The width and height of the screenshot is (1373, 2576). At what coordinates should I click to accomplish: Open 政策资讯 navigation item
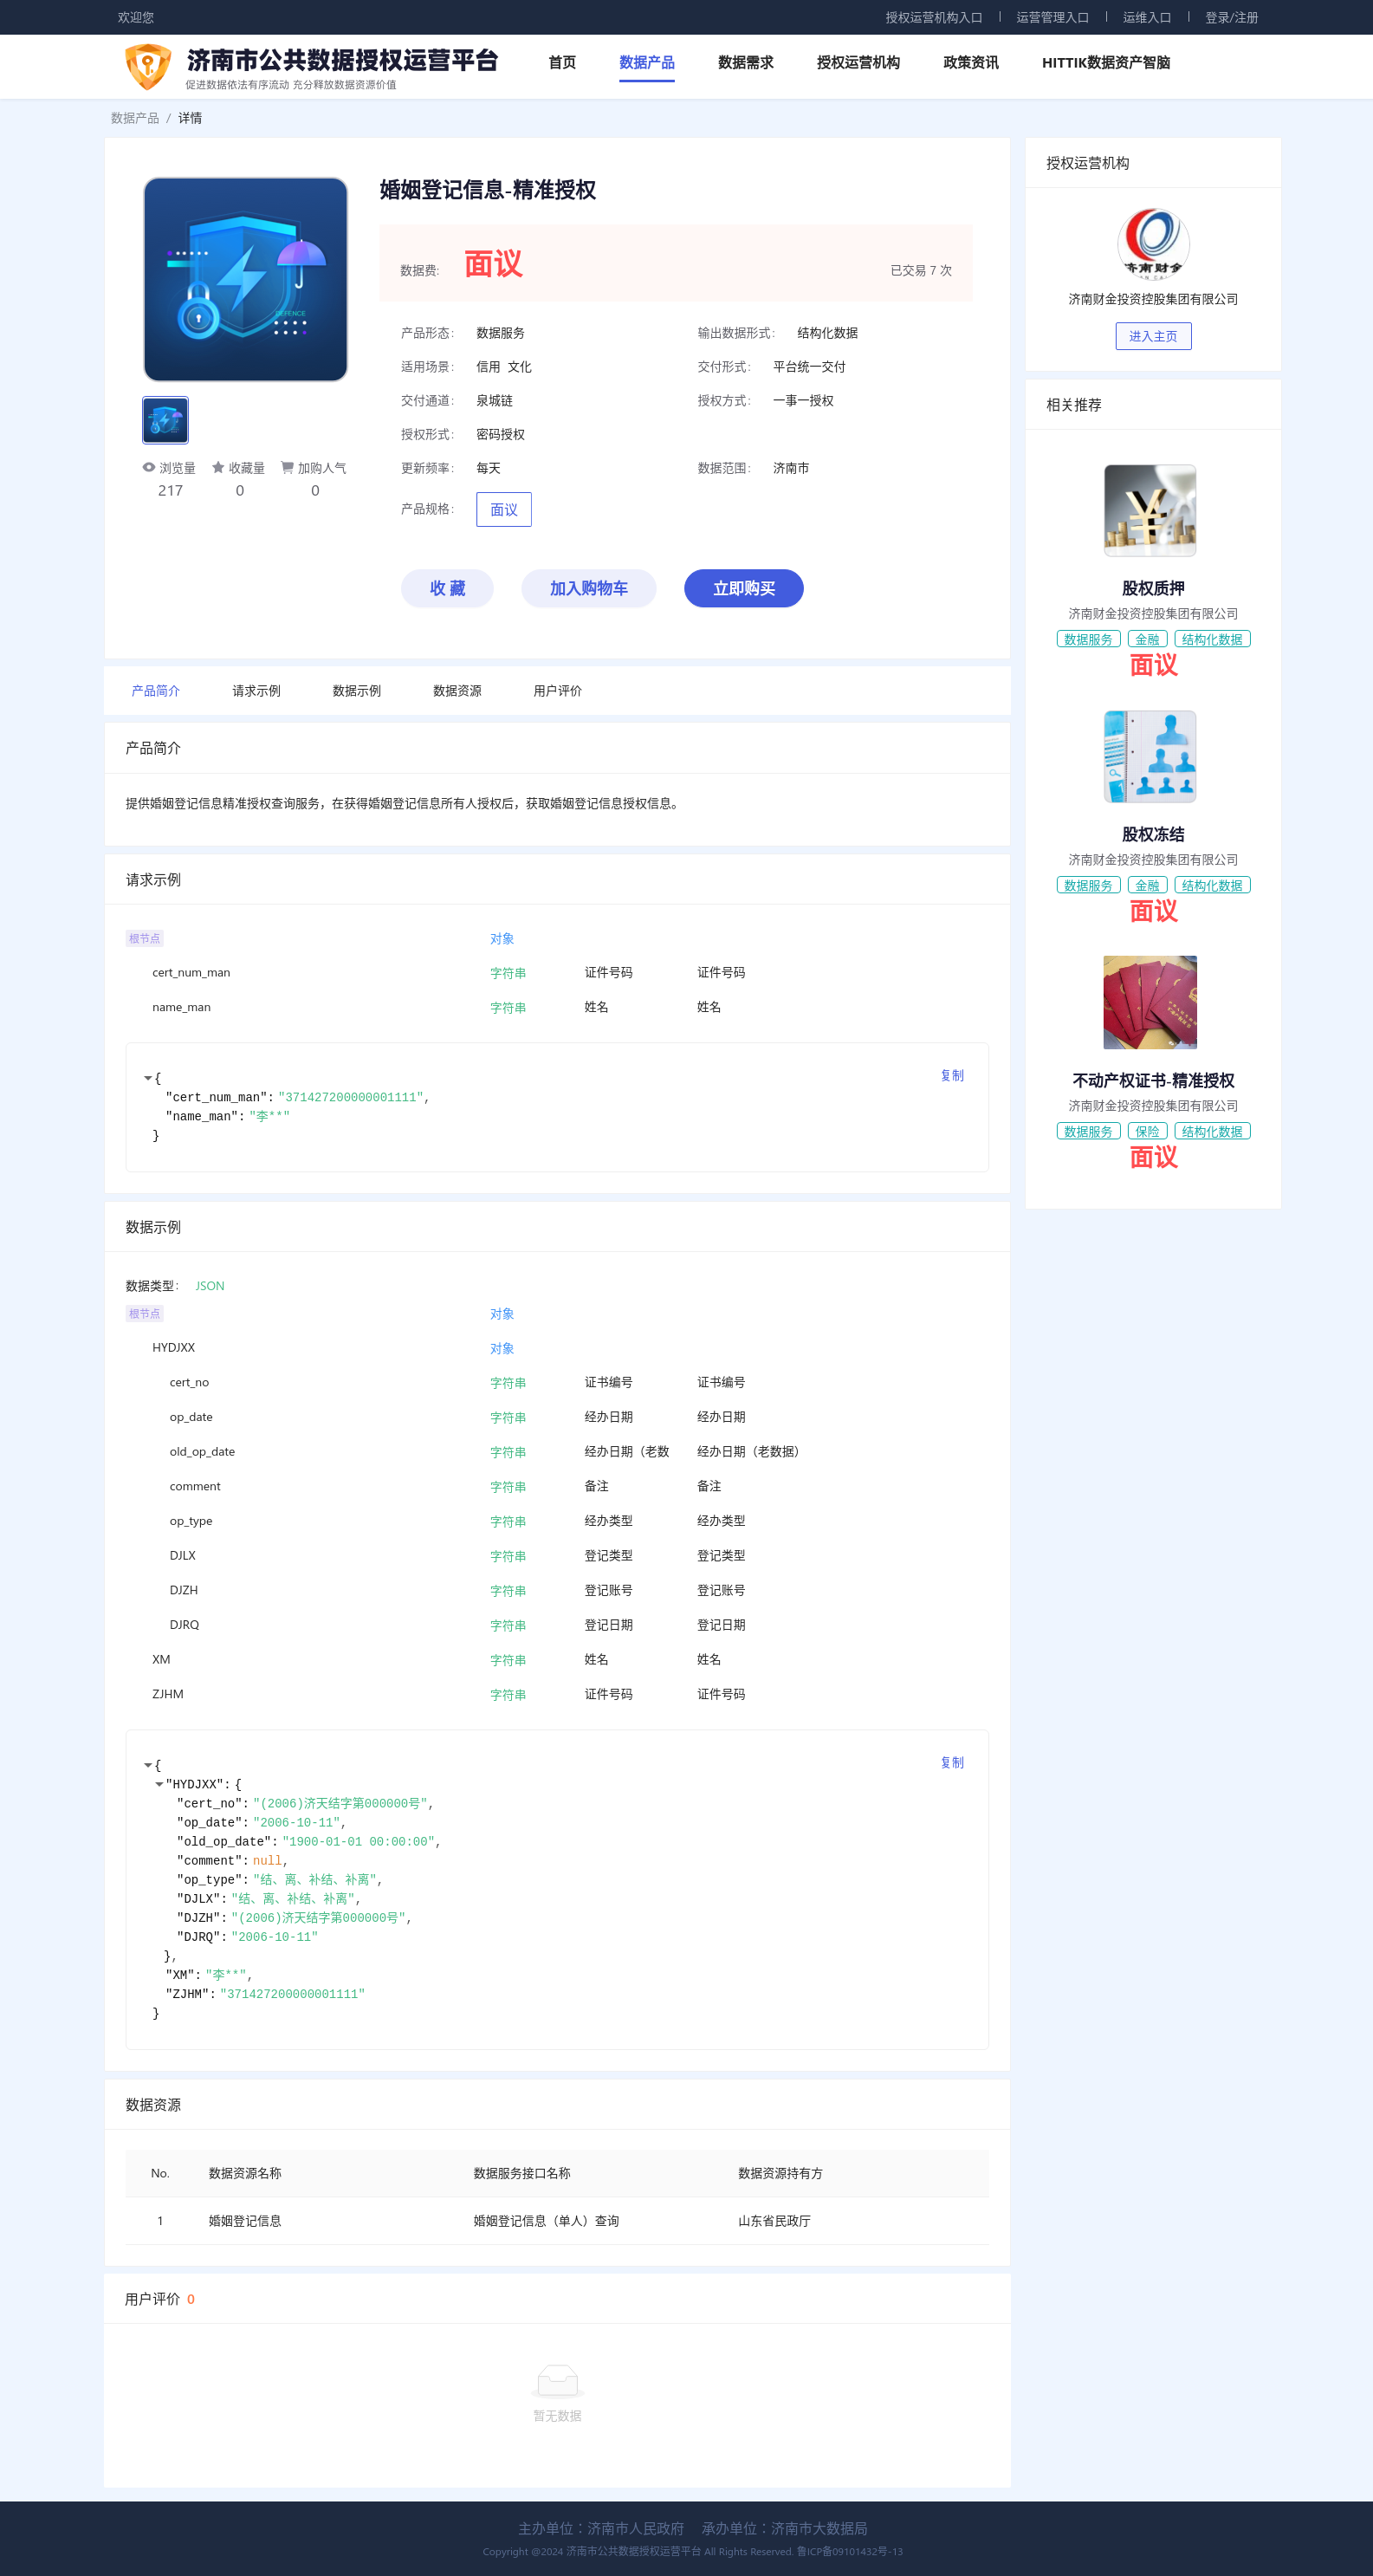tap(971, 62)
